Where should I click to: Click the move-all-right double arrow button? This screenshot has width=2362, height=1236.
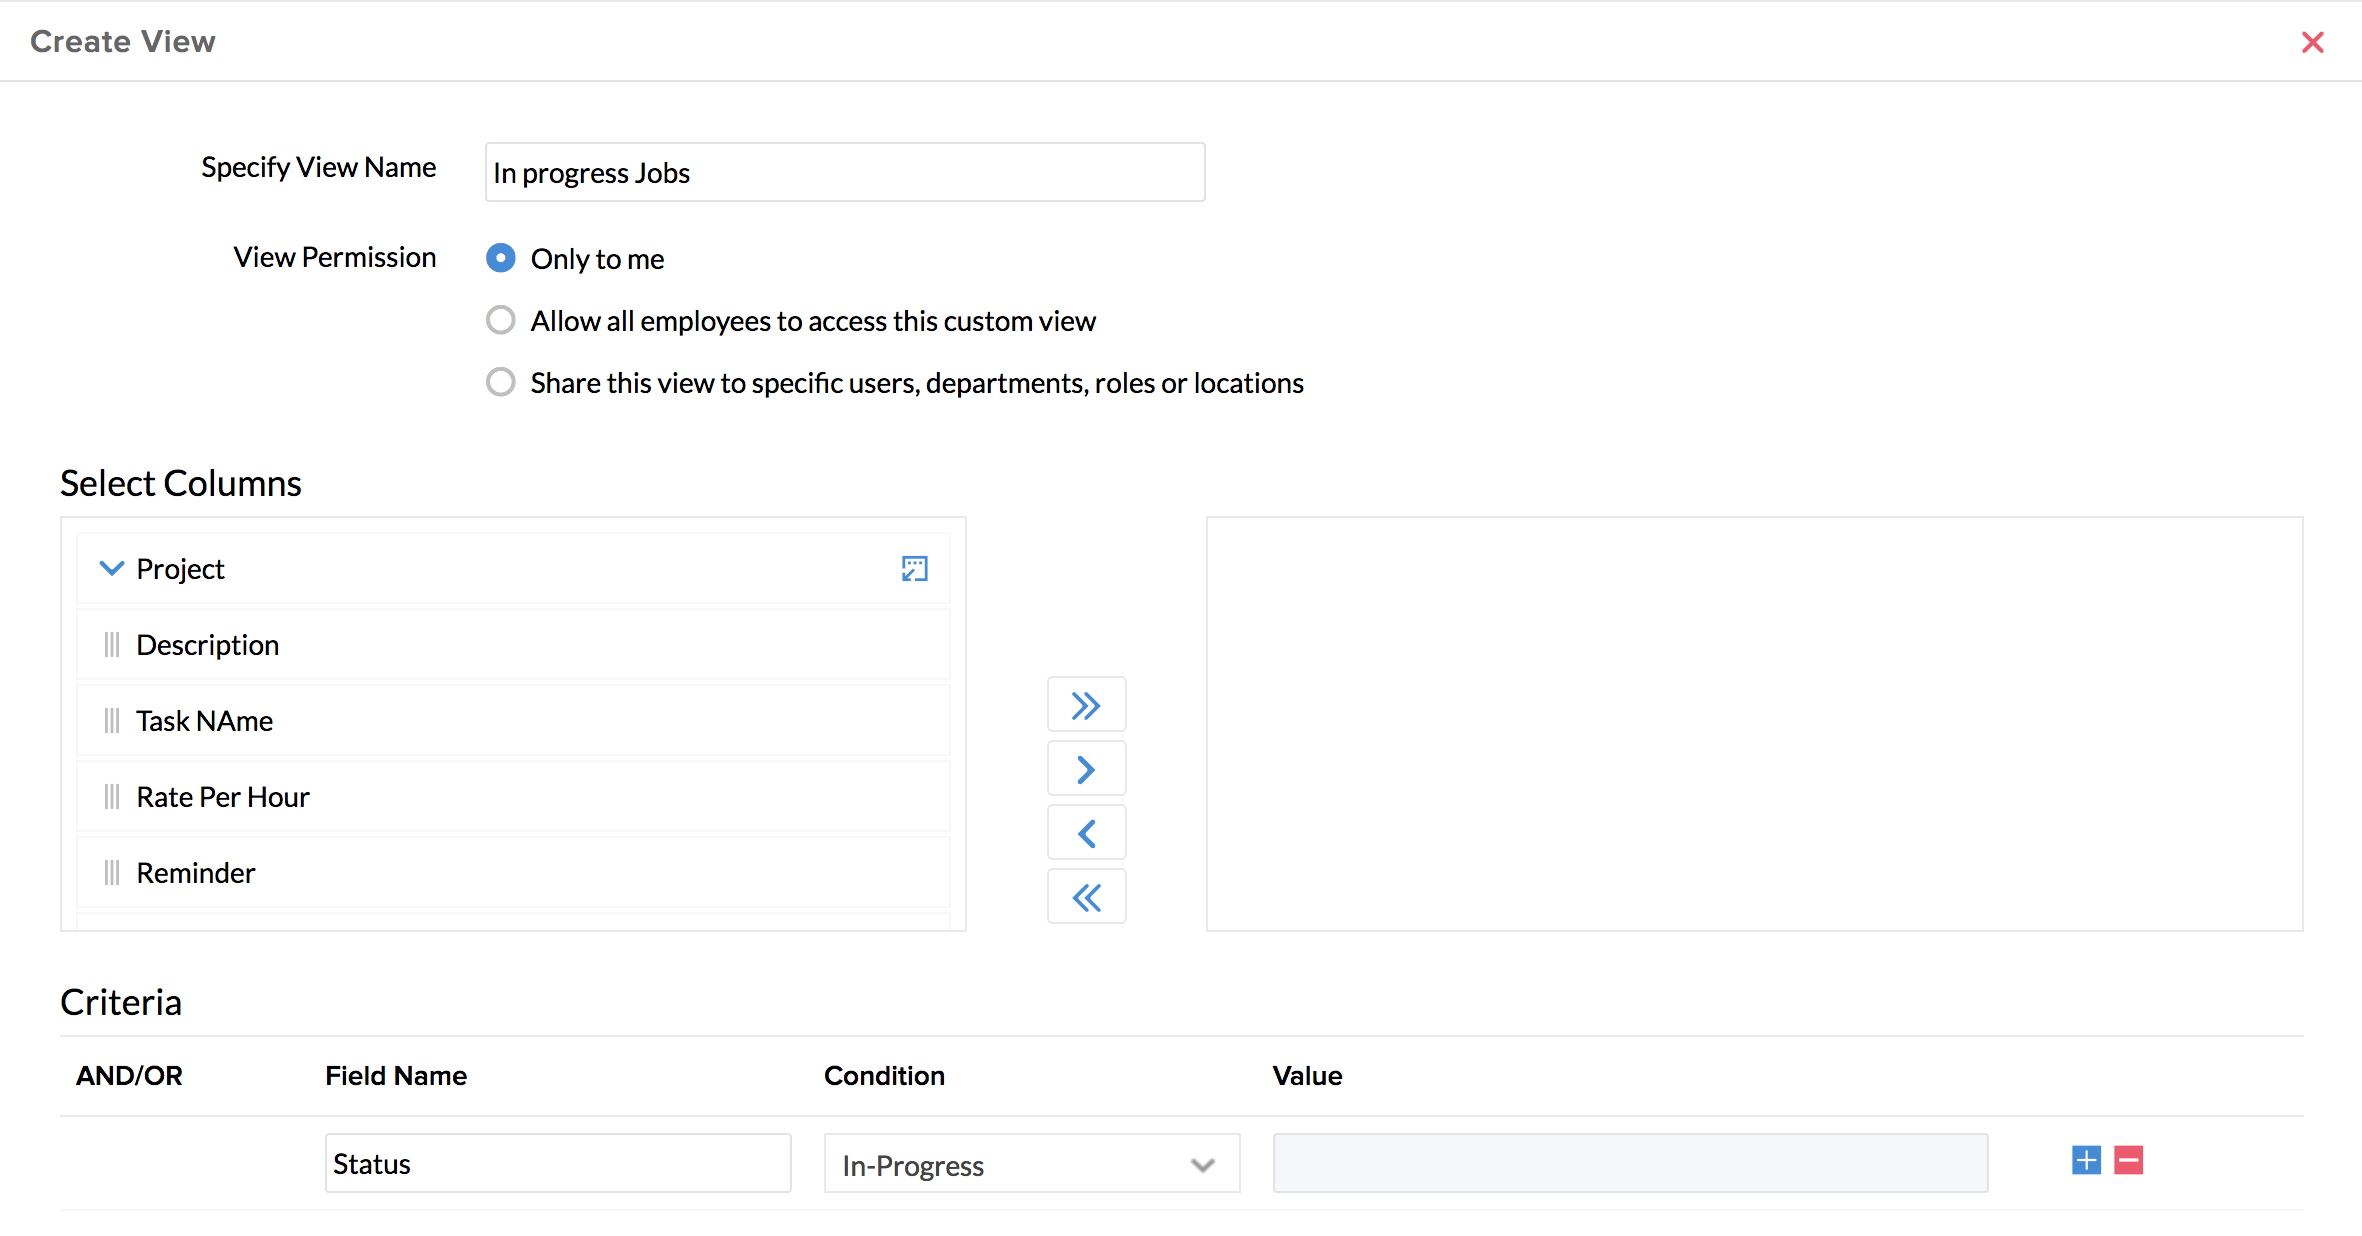click(1086, 705)
